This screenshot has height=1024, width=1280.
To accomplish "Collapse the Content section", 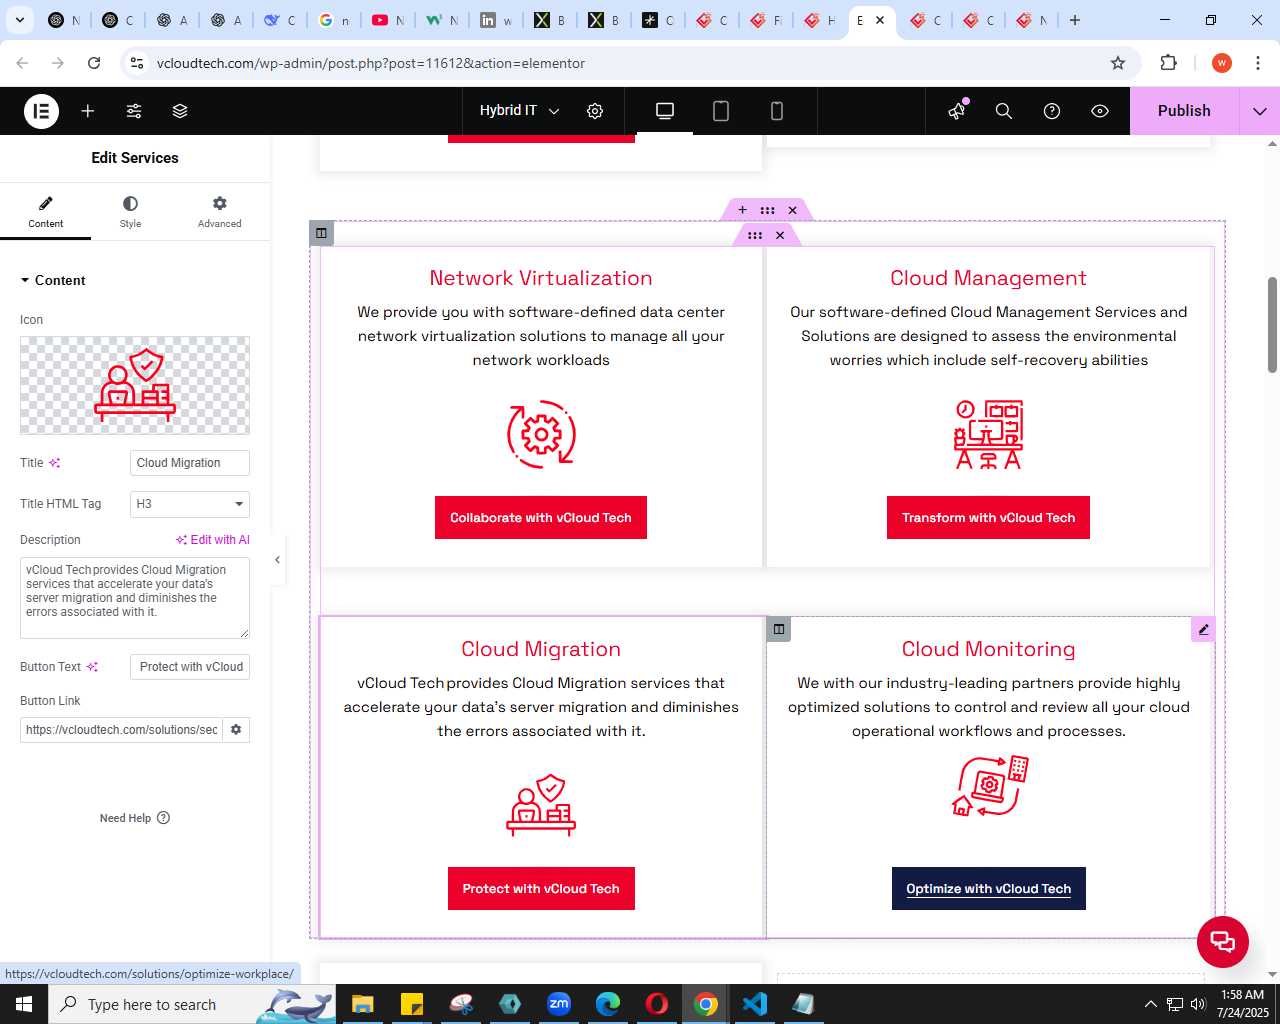I will pos(53,280).
